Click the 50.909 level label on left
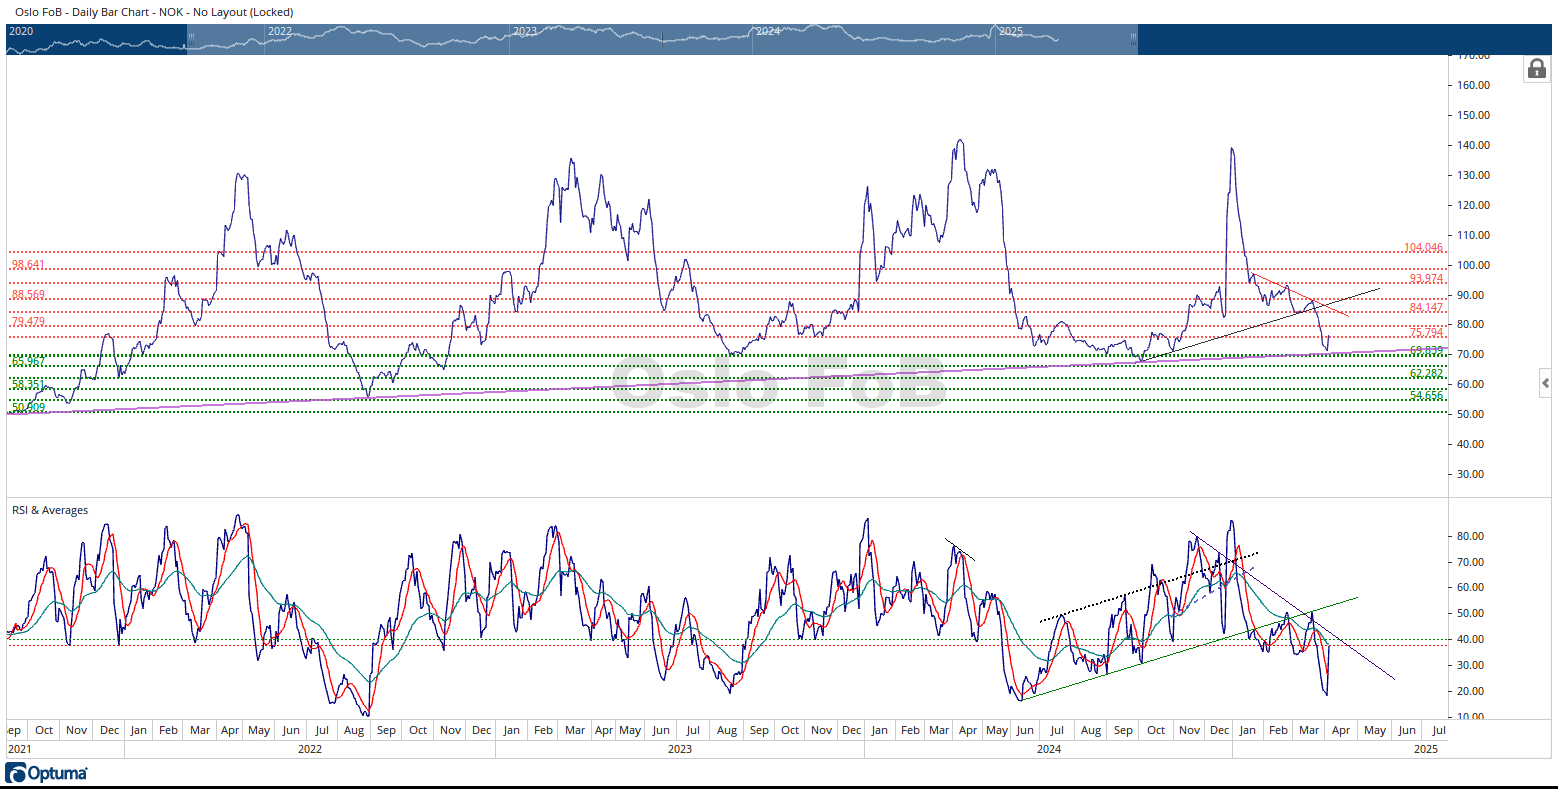Image resolution: width=1558 pixels, height=789 pixels. click(28, 407)
